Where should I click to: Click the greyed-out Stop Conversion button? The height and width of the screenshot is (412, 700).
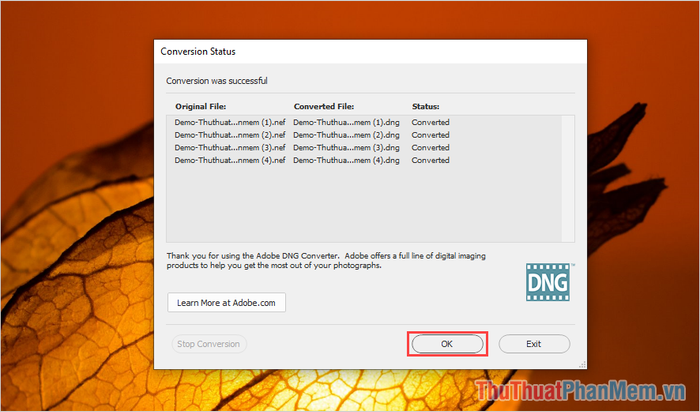(209, 344)
